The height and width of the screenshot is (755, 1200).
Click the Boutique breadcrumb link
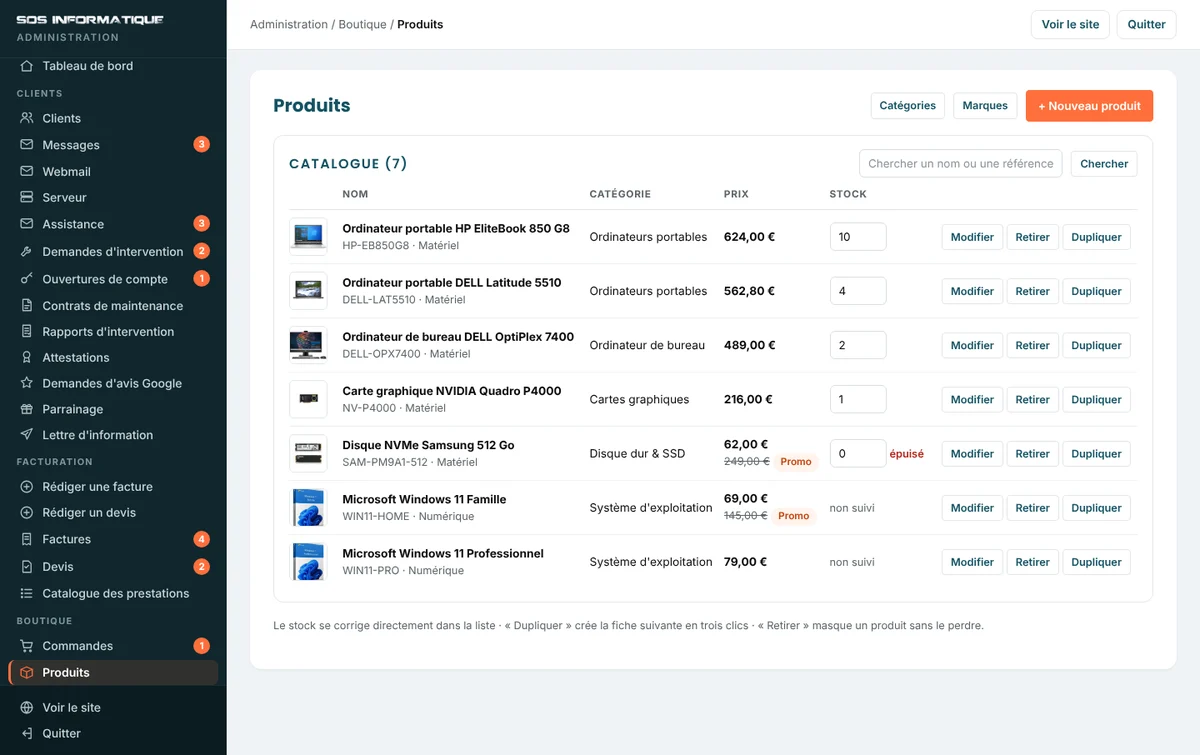362,25
